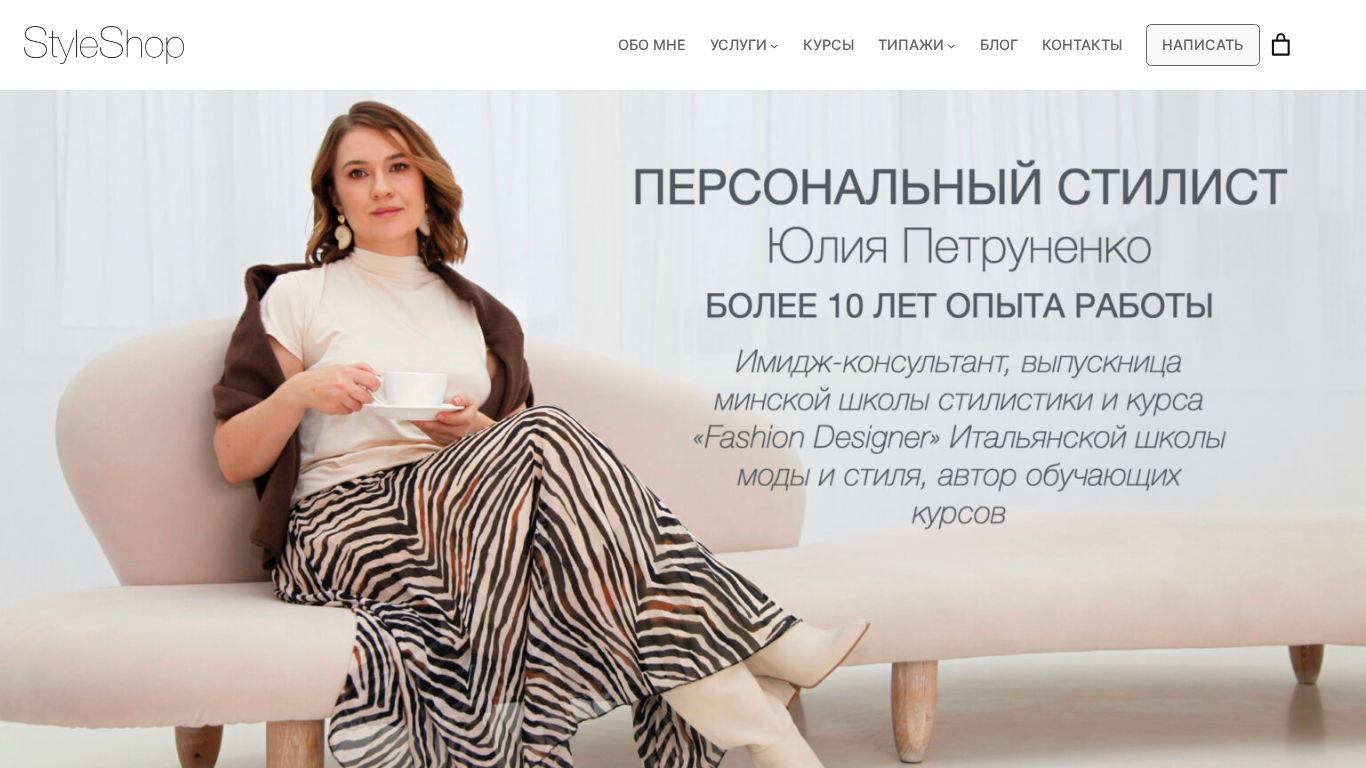Viewport: 1366px width, 768px height.
Task: Click the name Юлия Петруненко
Action: (x=959, y=247)
